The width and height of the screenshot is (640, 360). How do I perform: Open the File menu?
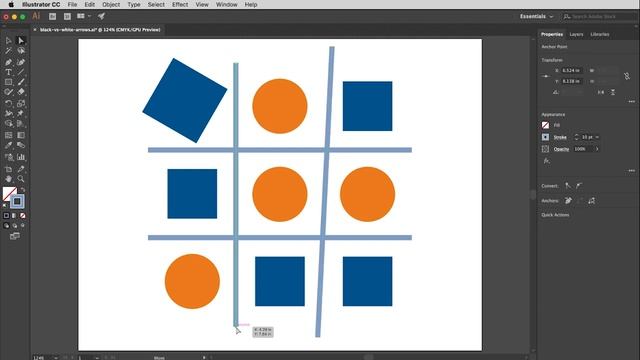click(72, 4)
